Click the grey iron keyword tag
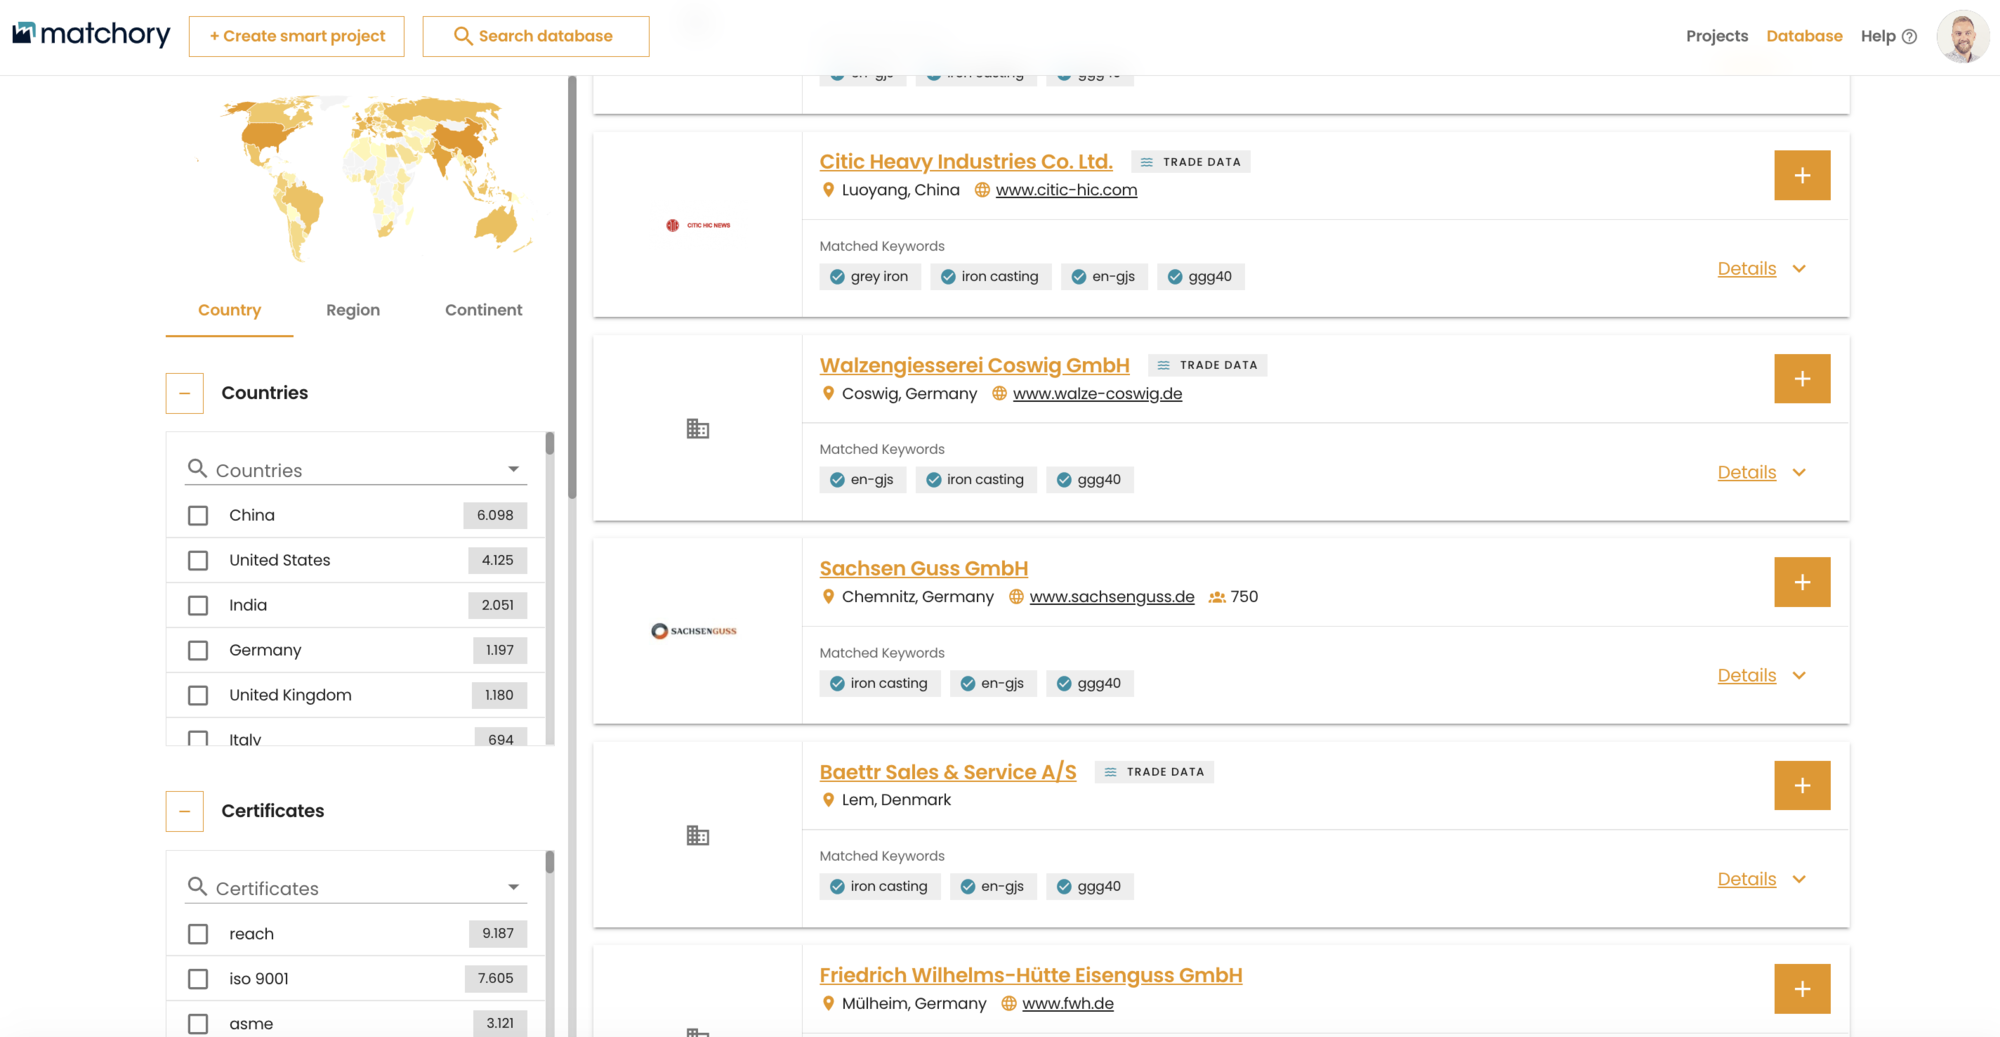The height and width of the screenshot is (1037, 2000). [870, 277]
